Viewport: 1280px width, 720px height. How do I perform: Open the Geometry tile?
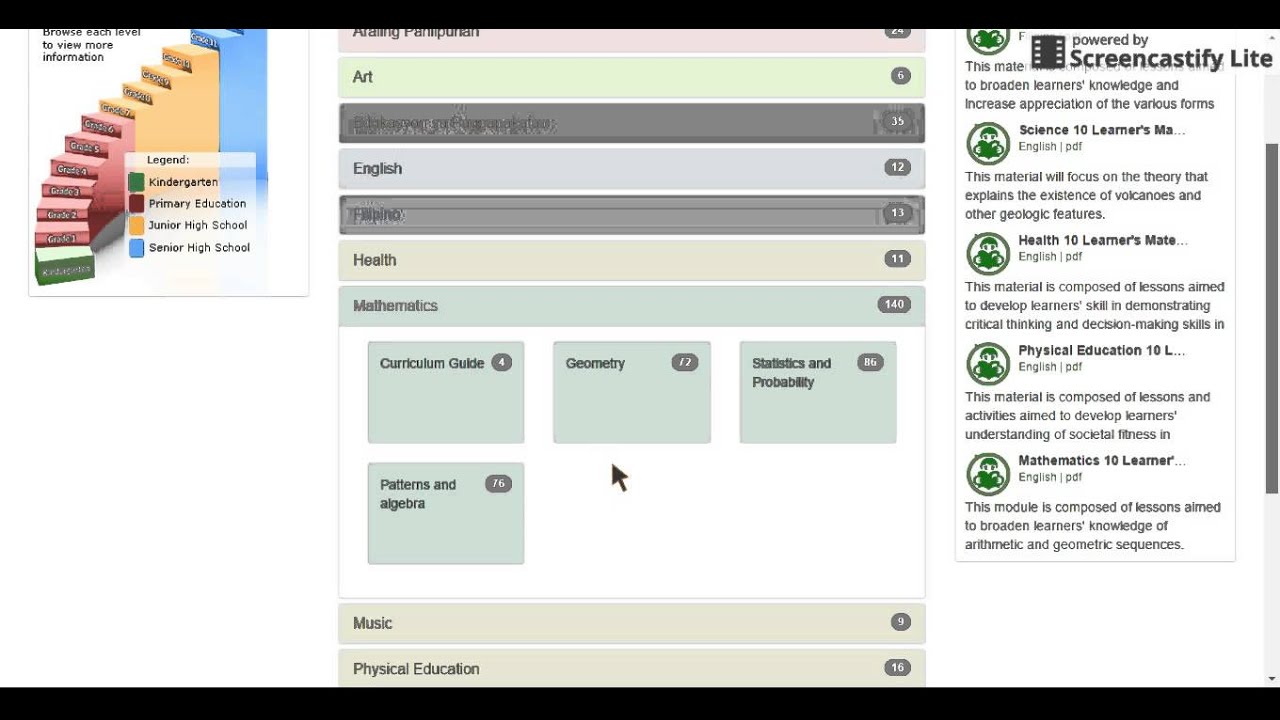[632, 392]
